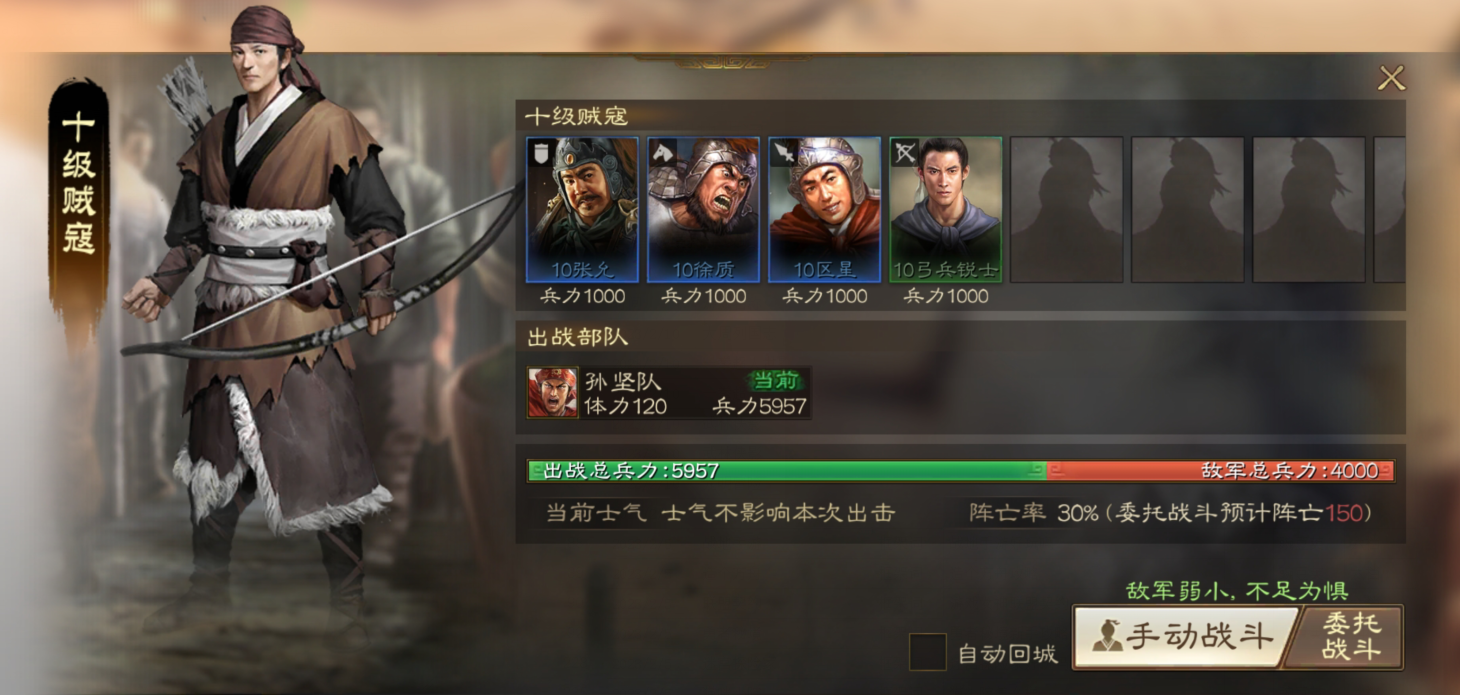Select enemy general 张允 portrait

point(582,210)
